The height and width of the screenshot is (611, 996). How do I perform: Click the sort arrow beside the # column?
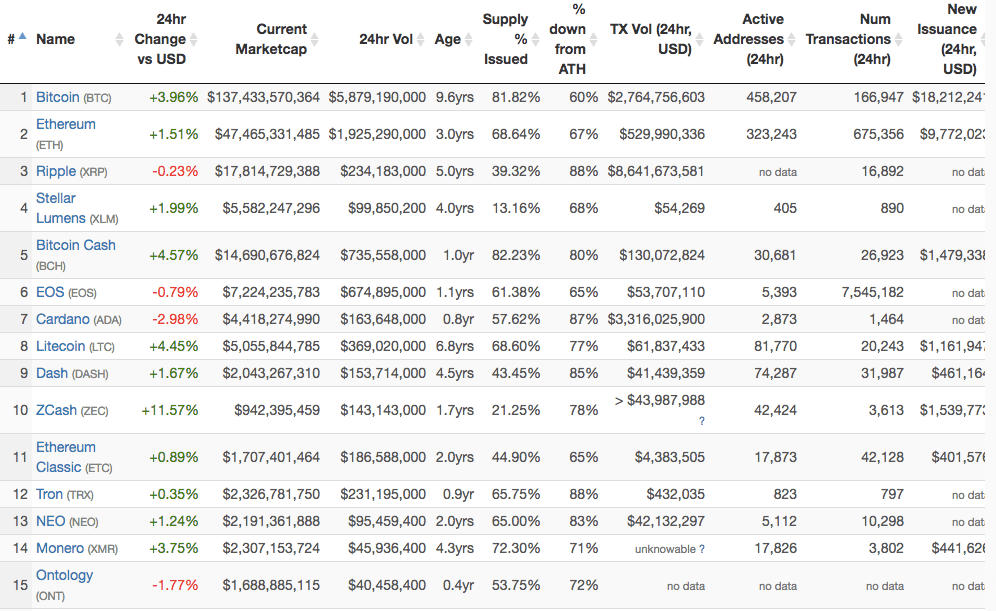[23, 37]
